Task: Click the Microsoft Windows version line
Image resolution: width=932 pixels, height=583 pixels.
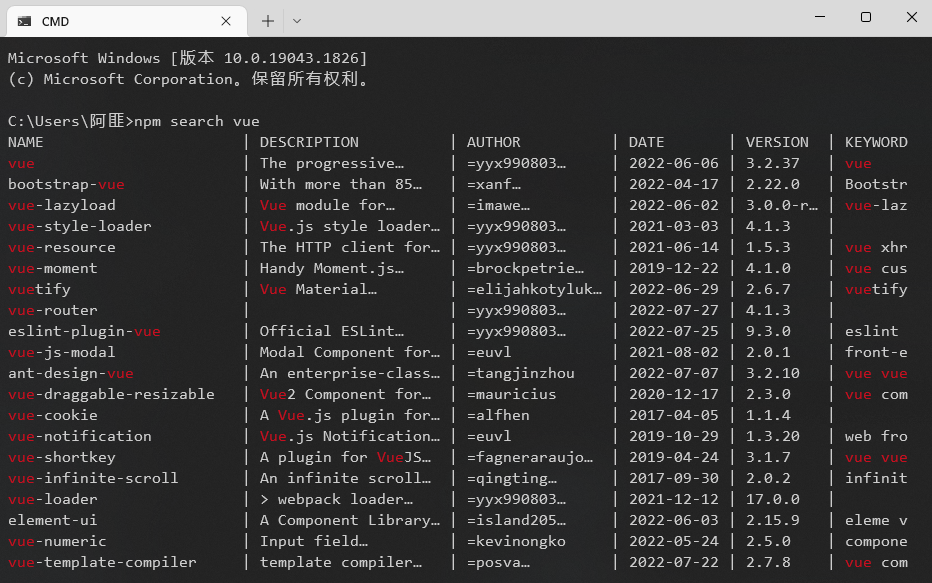Action: coord(188,58)
